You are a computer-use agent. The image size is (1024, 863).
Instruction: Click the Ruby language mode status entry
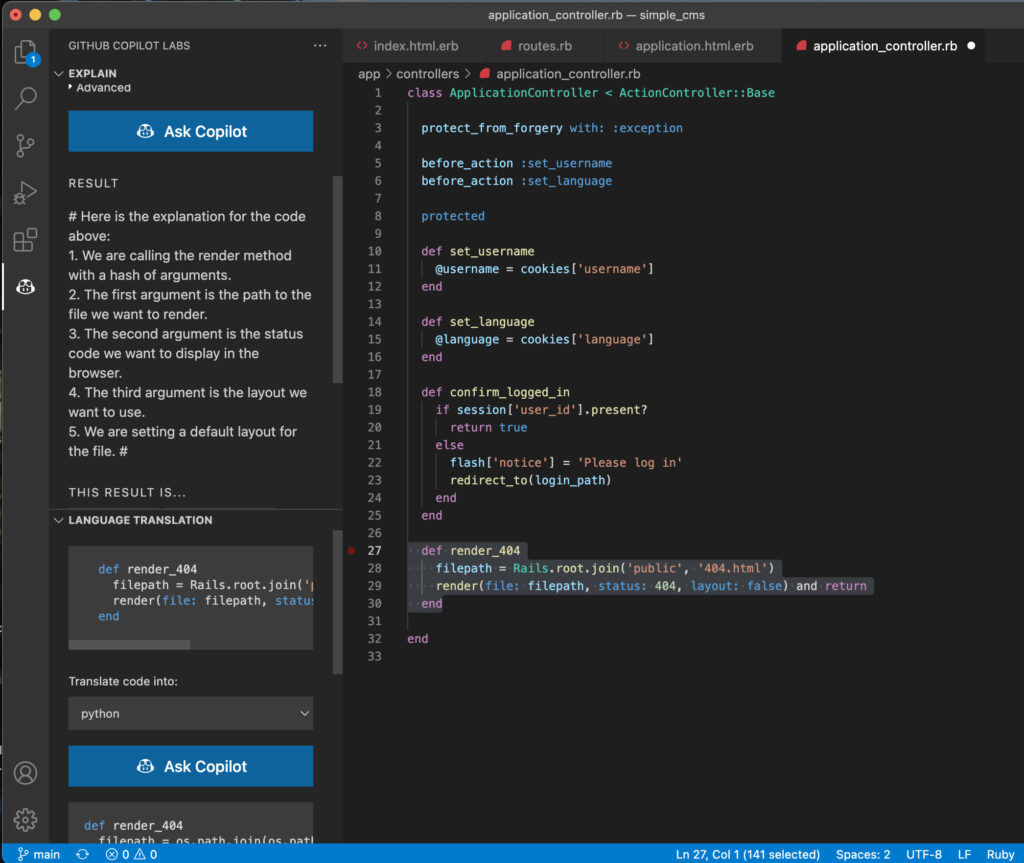(x=1000, y=854)
